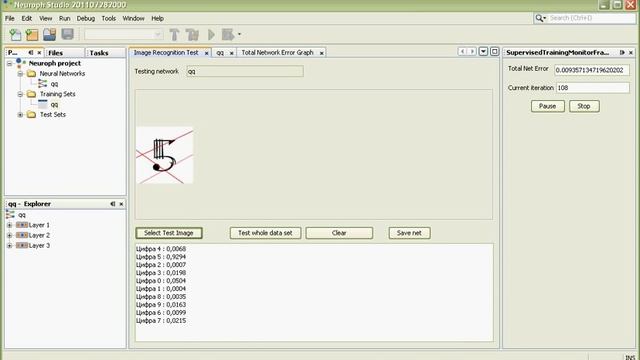Click the Current iteration field
The width and height of the screenshot is (640, 360).
coord(593,88)
